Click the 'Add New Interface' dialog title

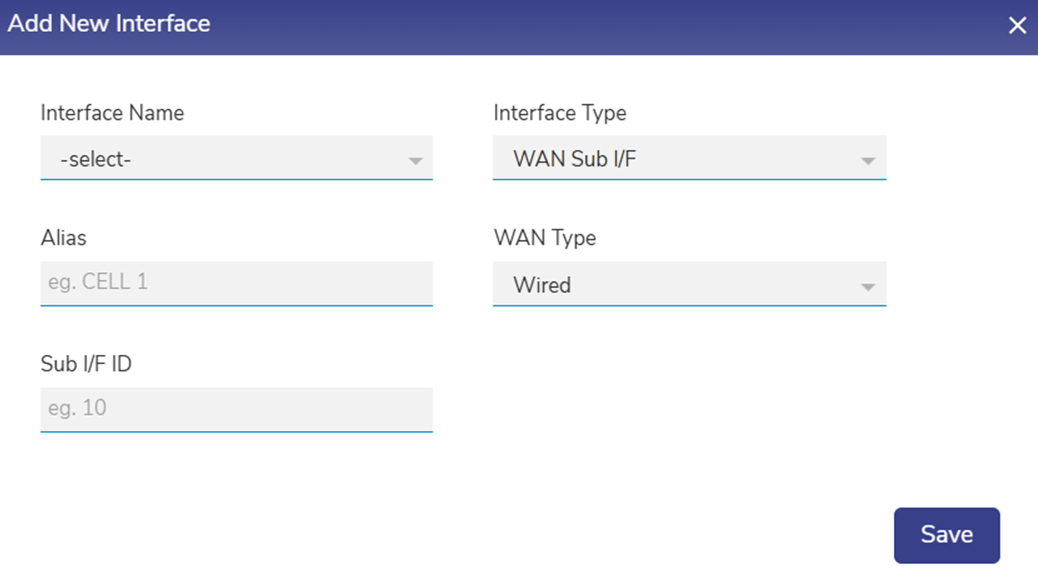[x=109, y=24]
